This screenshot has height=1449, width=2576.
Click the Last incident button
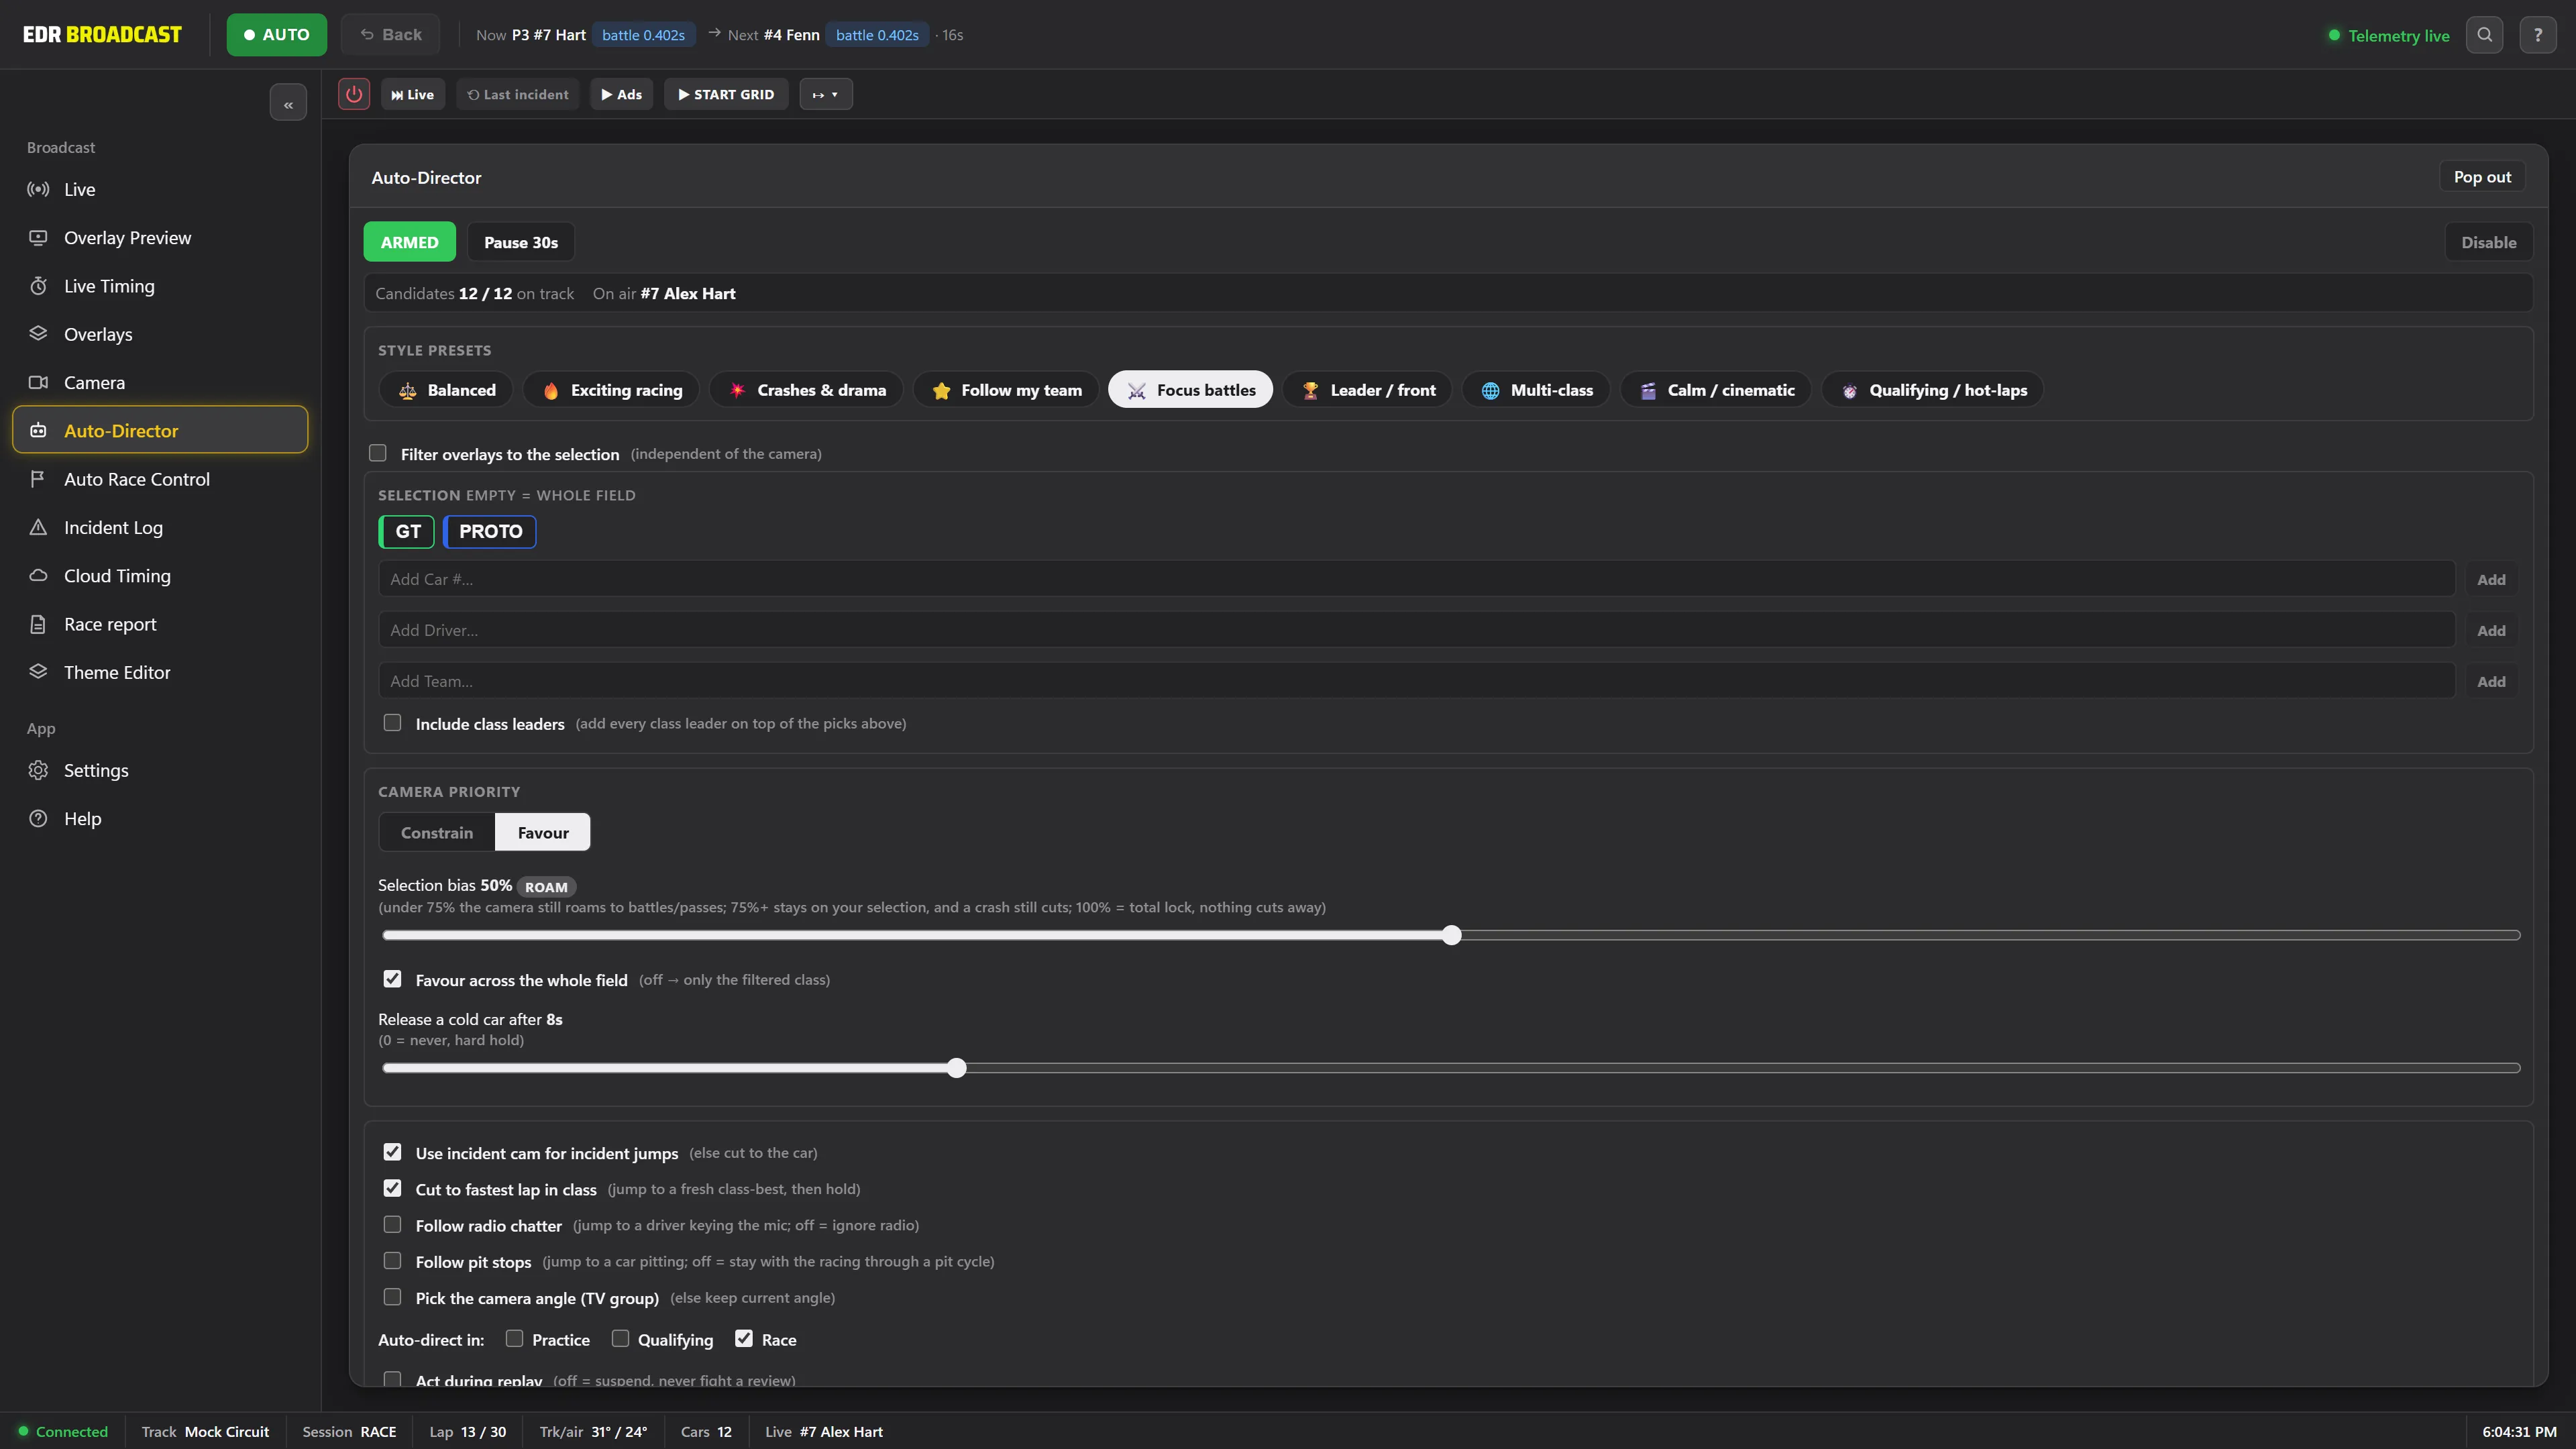pos(518,94)
